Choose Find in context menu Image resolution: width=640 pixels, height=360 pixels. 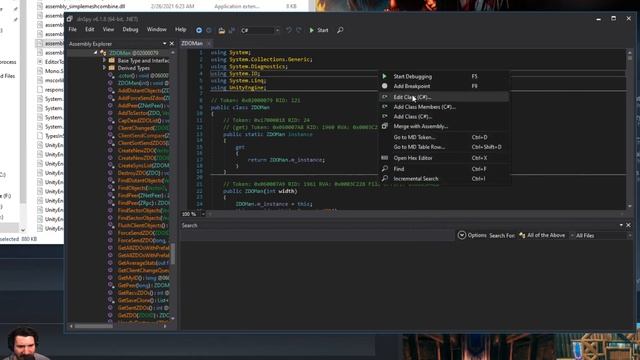point(444,169)
